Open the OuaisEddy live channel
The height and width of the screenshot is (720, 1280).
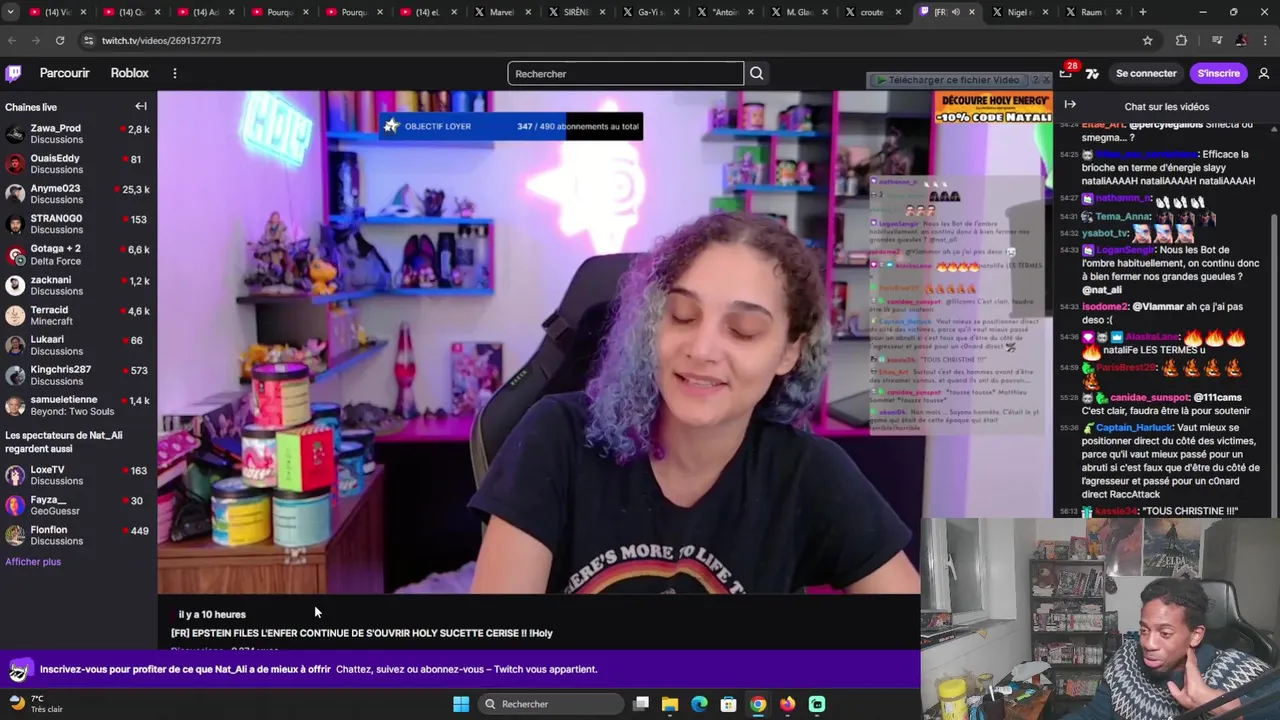click(x=78, y=164)
